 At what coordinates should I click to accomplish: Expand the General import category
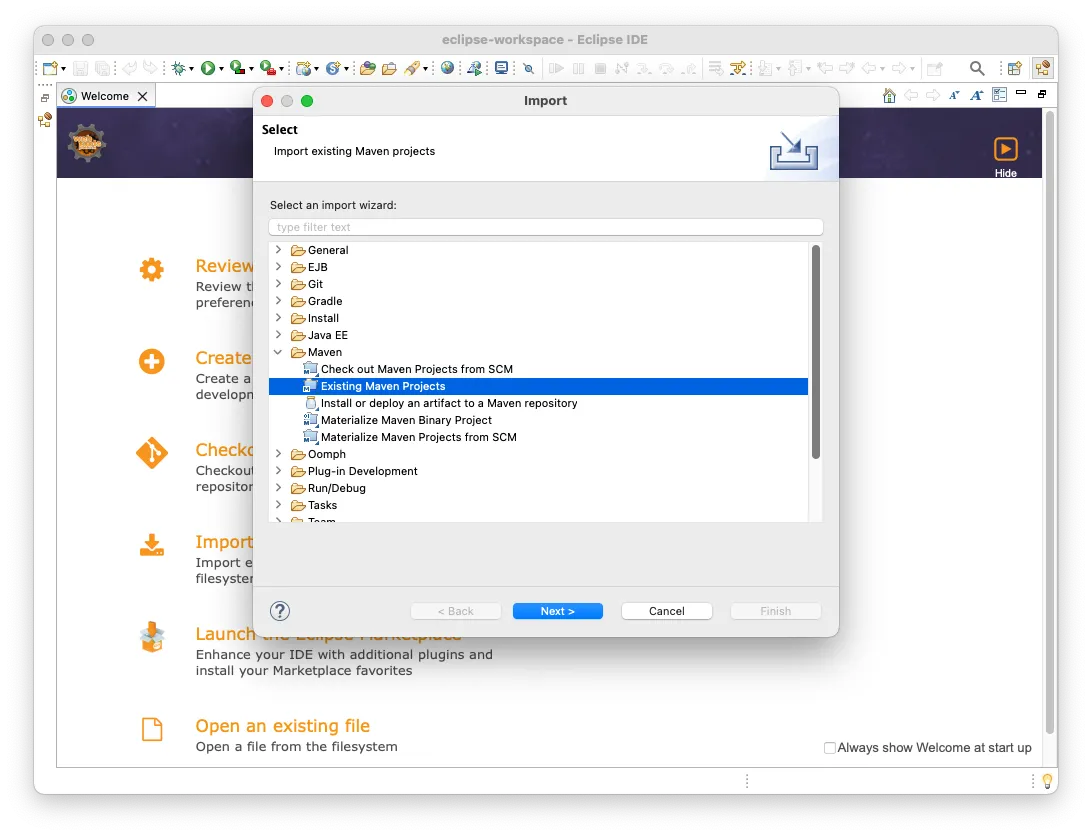click(278, 250)
